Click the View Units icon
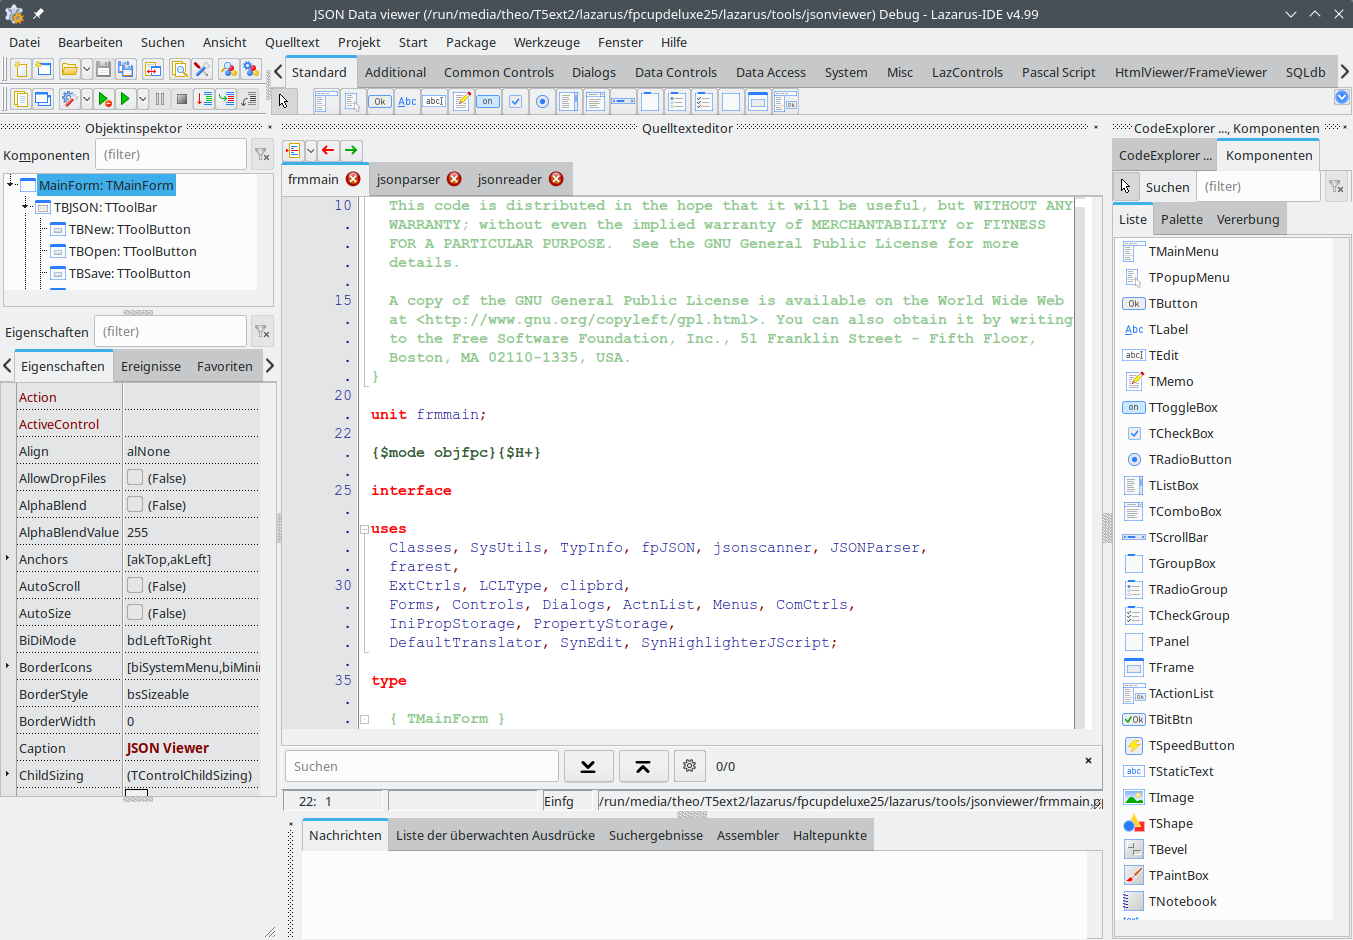The height and width of the screenshot is (940, 1353). (x=21, y=99)
